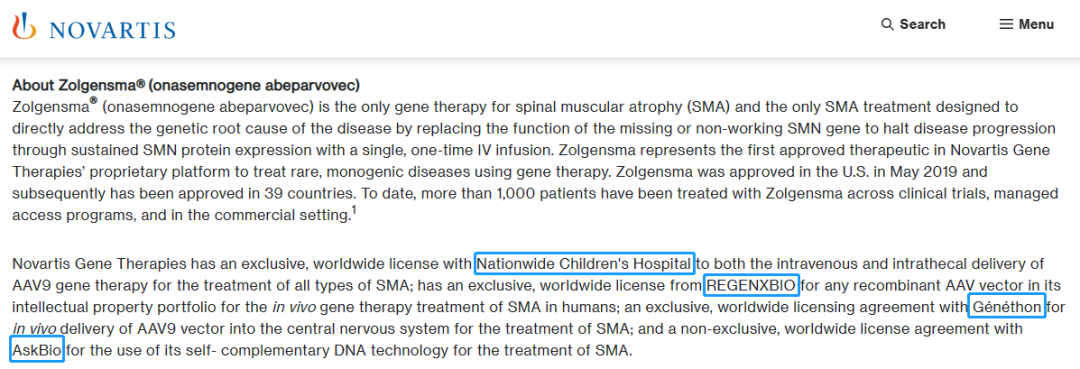This screenshot has height=369, width=1080.
Task: Click the underlined 'in vivo' text
Action: [36, 329]
